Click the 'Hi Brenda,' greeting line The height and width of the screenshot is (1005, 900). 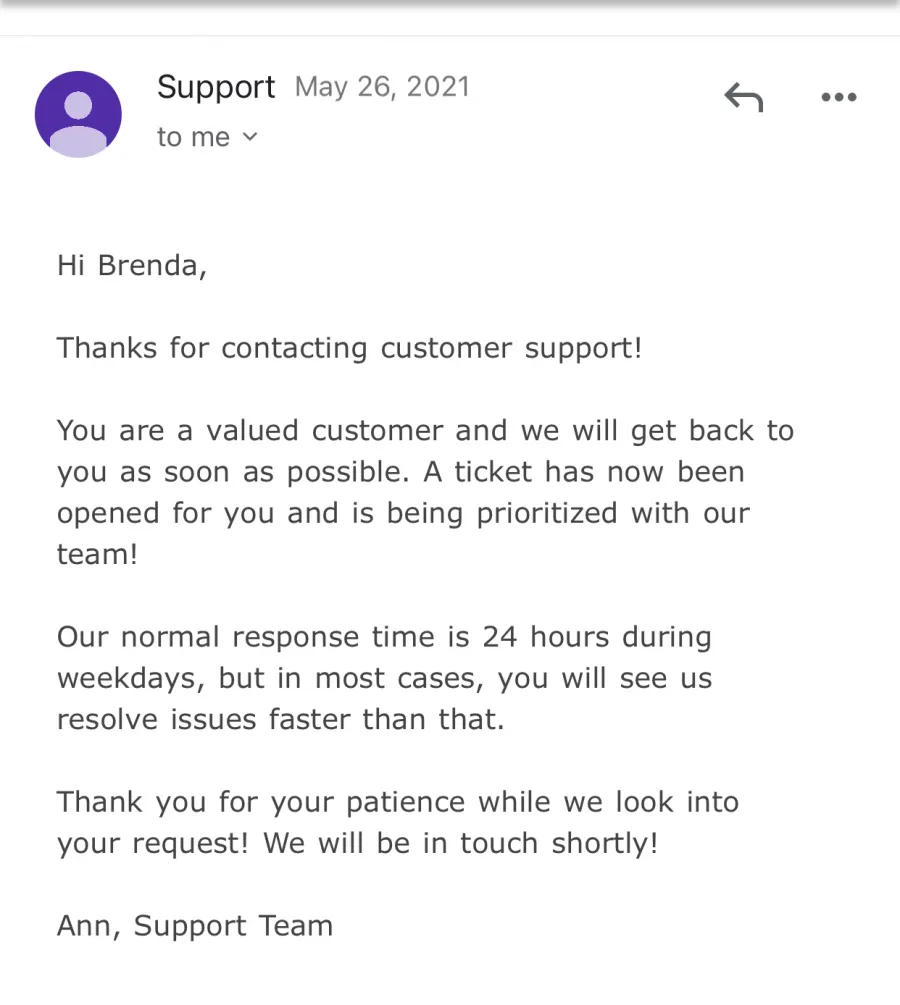(x=132, y=265)
